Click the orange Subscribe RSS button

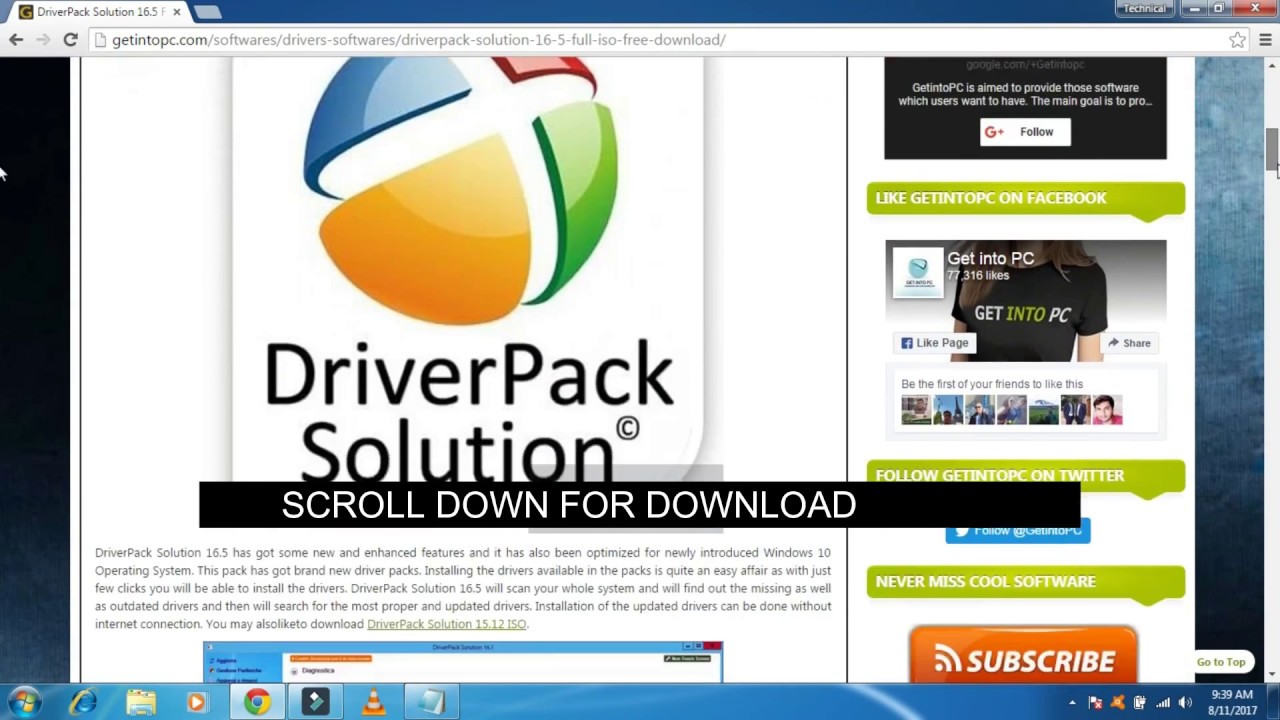click(x=1023, y=656)
